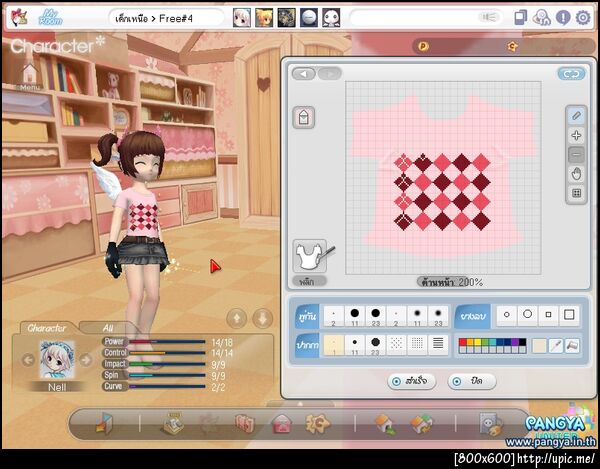This screenshot has width=600, height=469.
Task: Open the red suitcase inventory icon
Action: click(x=245, y=424)
